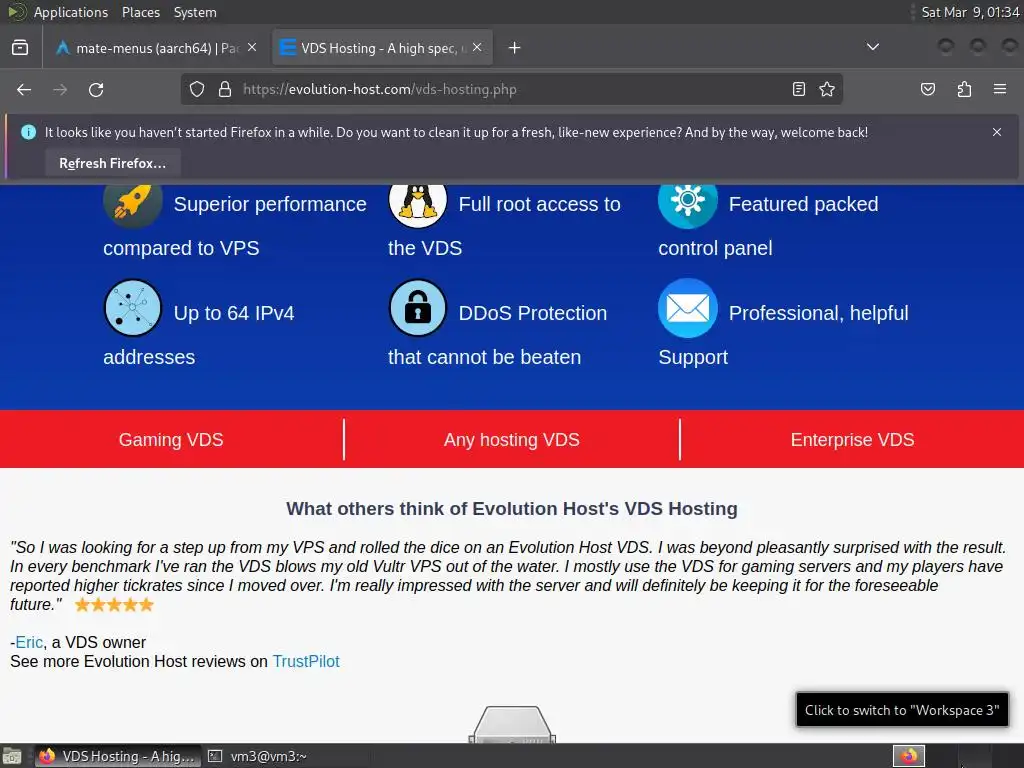Image resolution: width=1024 pixels, height=768 pixels.
Task: Click the rocket Superior performance icon
Action: 133,204
